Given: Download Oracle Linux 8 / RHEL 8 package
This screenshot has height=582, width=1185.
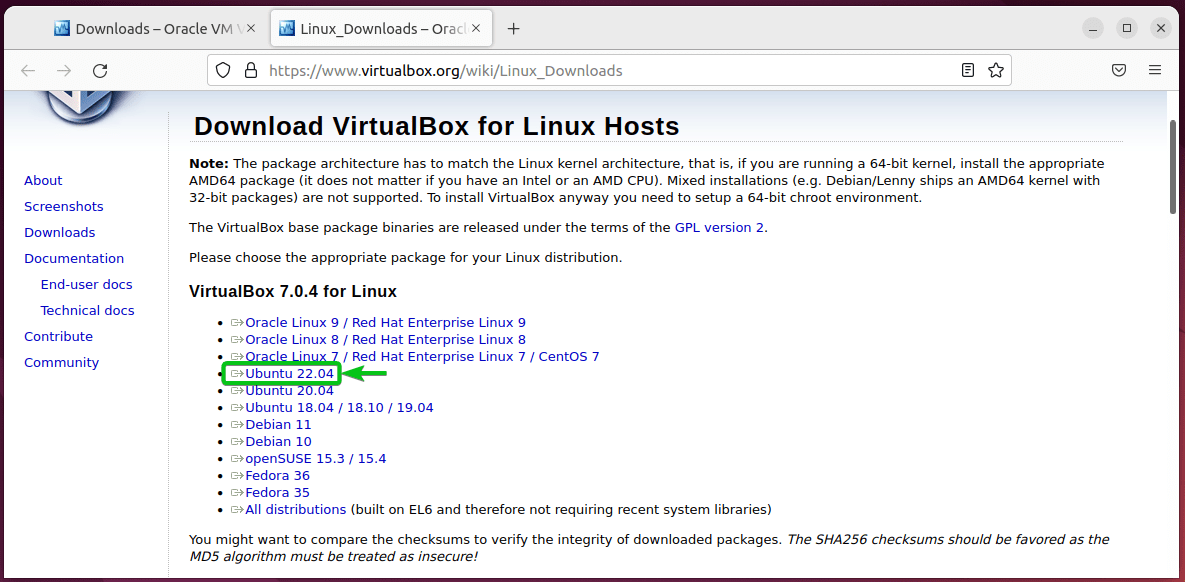Looking at the screenshot, I should click(x=385, y=339).
